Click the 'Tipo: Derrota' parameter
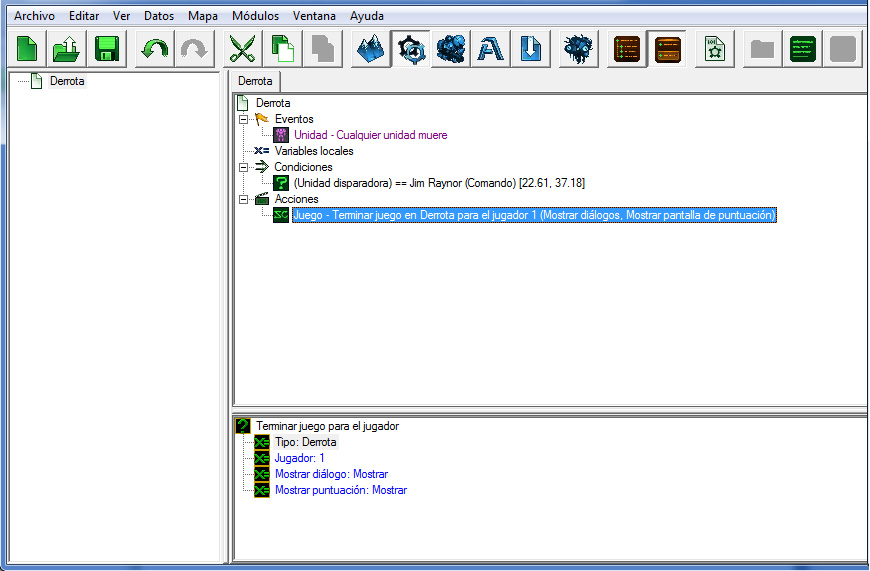Screen dimensions: 870x571 (x=306, y=442)
